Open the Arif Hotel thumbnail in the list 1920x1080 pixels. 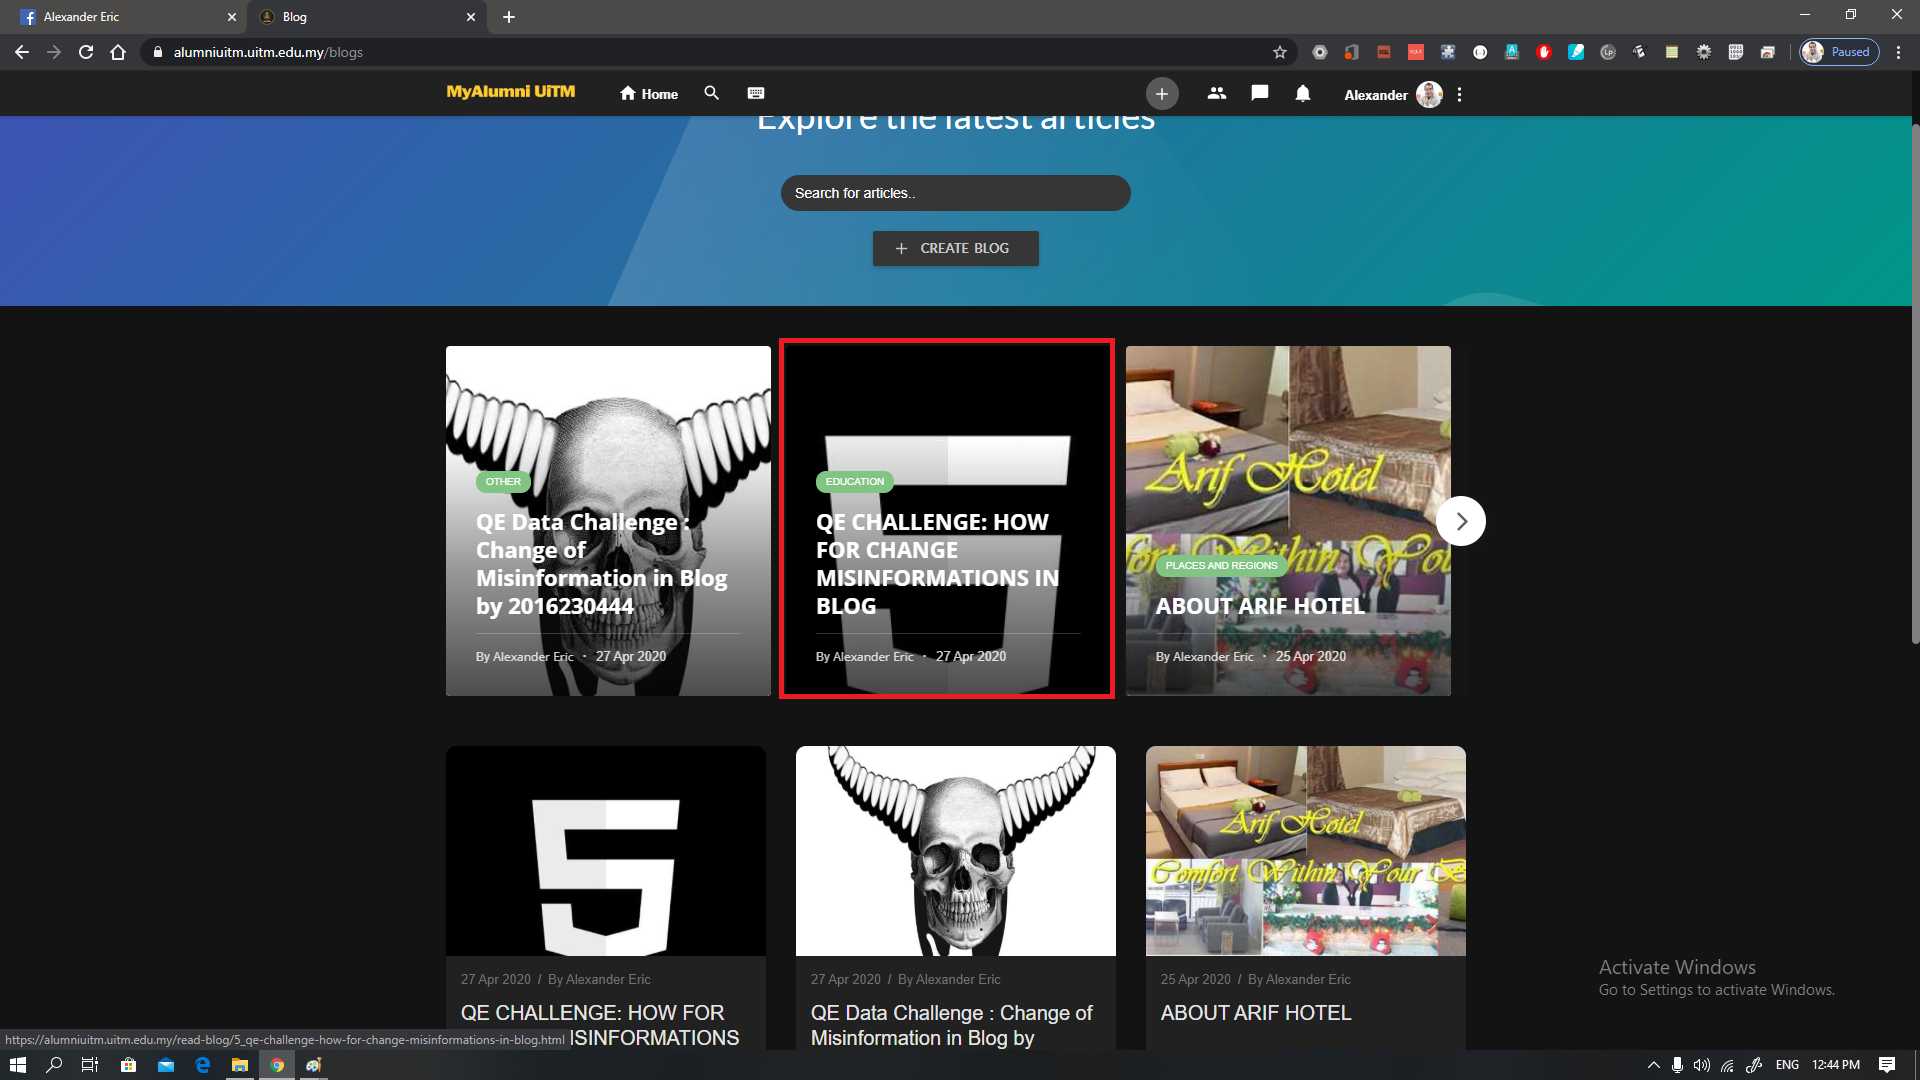pyautogui.click(x=1306, y=851)
